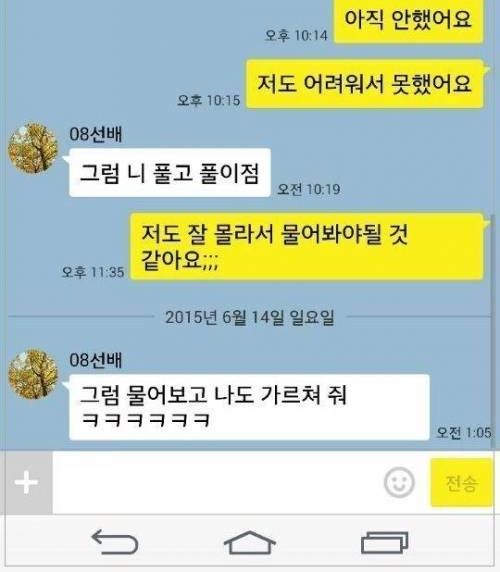Open lower 08선배 tree profile picture
Viewport: 500px width, 572px height.
coord(33,374)
